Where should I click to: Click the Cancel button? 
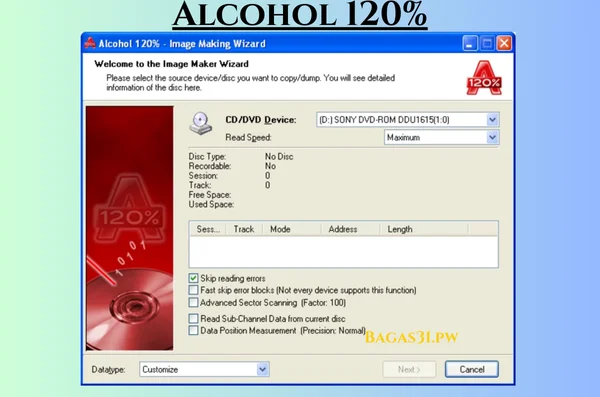point(472,369)
